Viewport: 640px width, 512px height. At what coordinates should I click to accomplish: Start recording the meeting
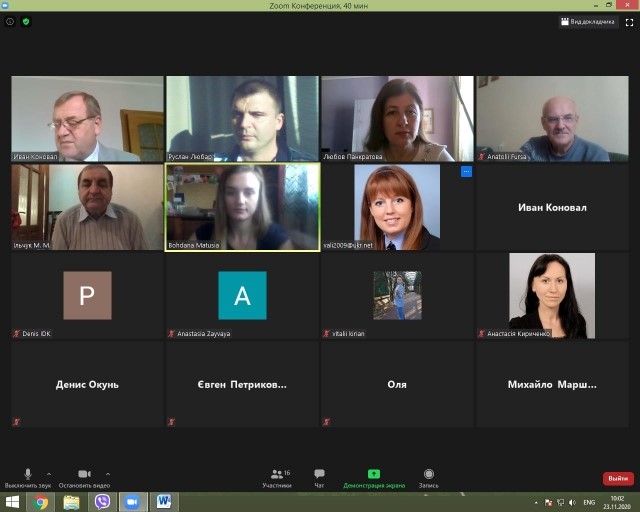coord(429,478)
